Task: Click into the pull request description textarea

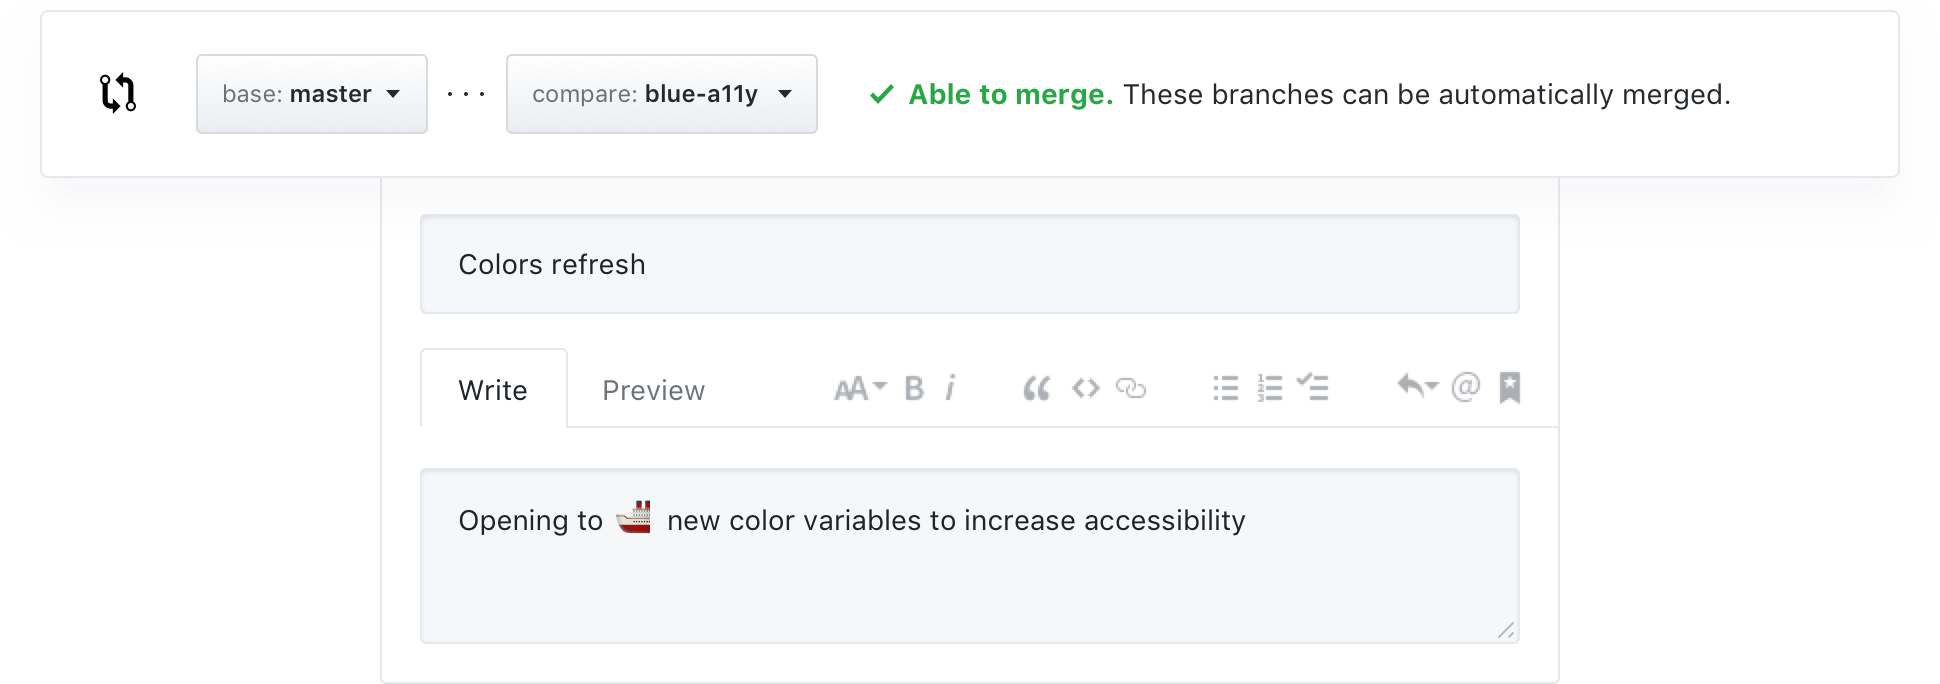Action: click(970, 556)
